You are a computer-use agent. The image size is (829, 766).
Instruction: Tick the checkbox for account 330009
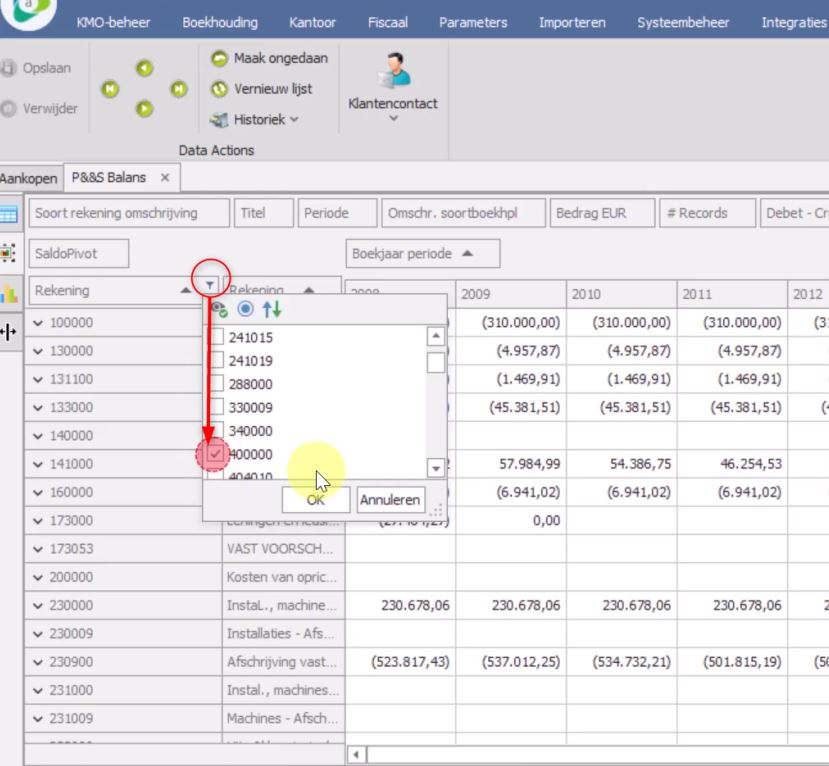pyautogui.click(x=217, y=407)
